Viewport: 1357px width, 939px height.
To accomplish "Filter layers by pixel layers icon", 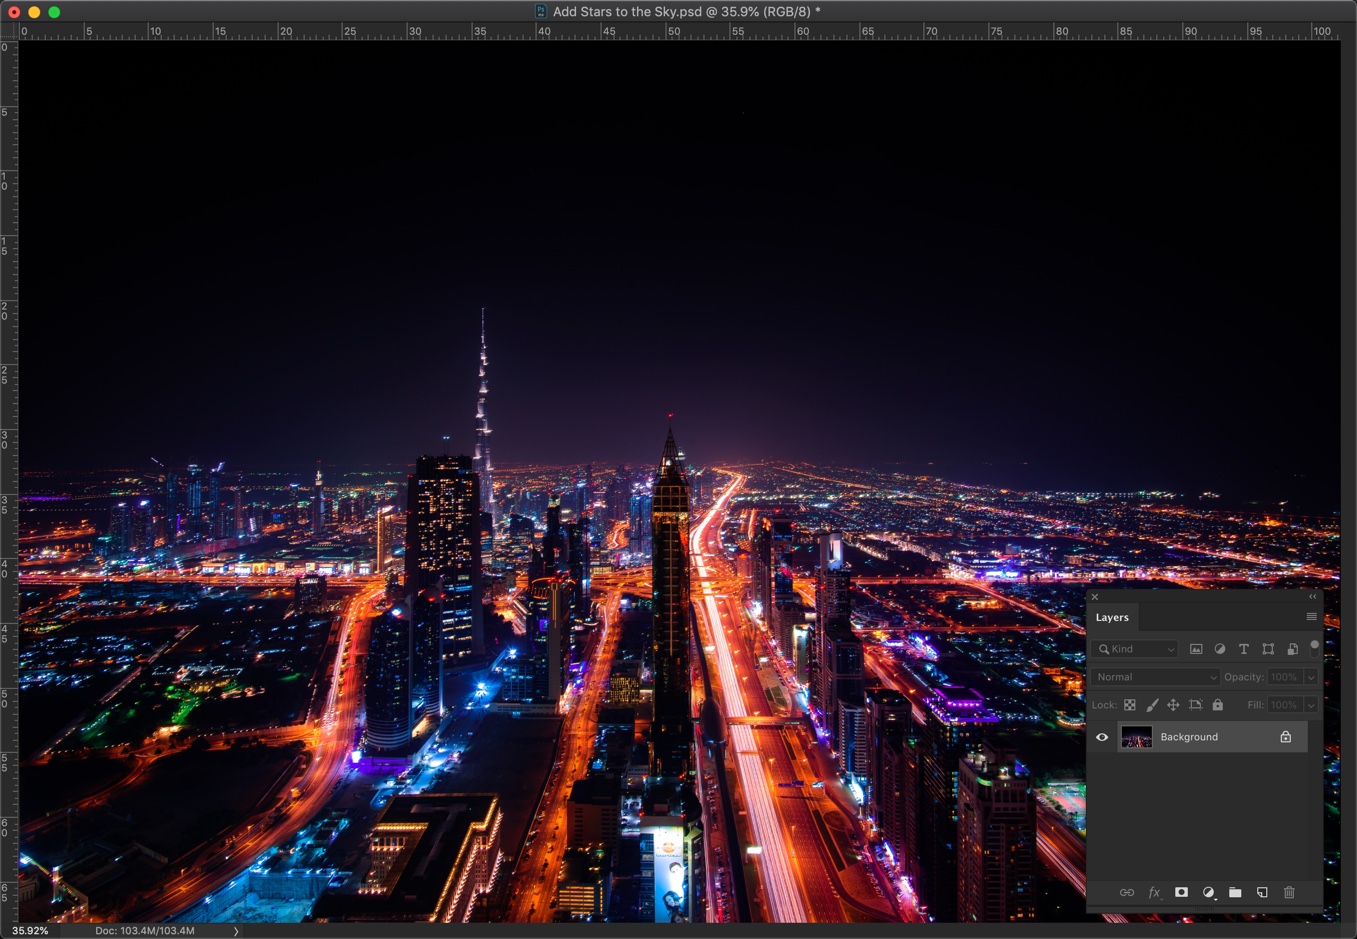I will [x=1196, y=649].
